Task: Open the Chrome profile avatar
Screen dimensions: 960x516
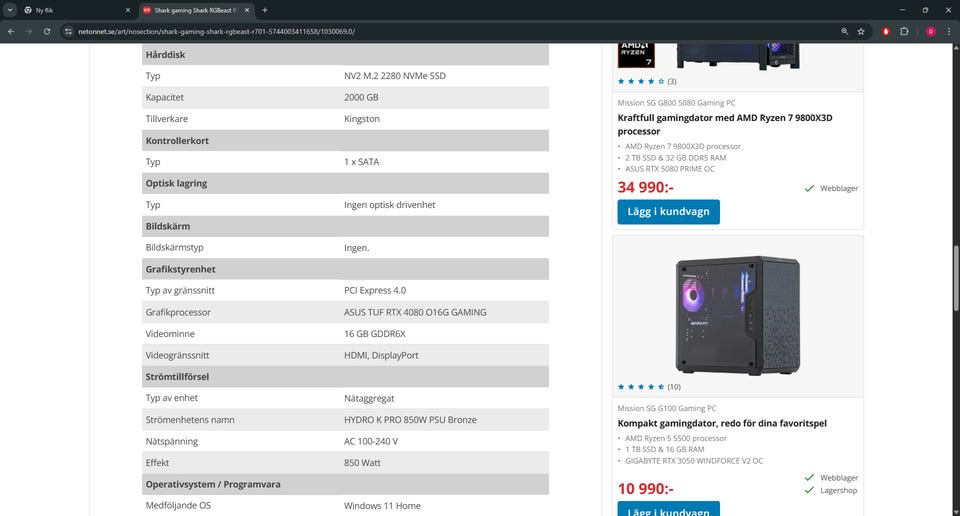Action: coord(931,31)
